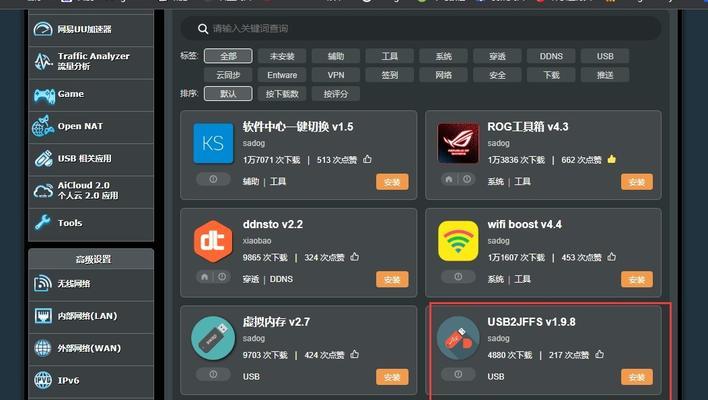The image size is (708, 400).
Task: Click the ROG工具箱 app logo
Action: click(x=458, y=143)
